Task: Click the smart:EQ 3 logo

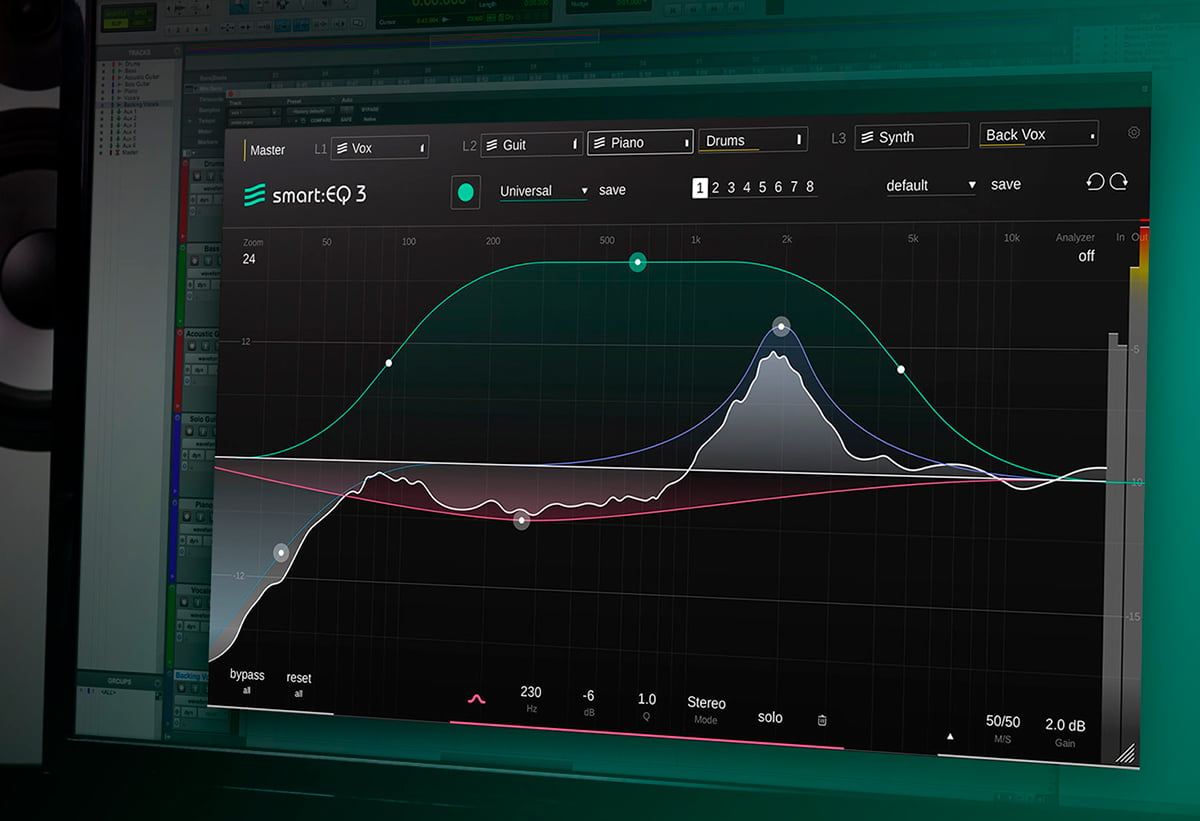Action: pos(305,194)
